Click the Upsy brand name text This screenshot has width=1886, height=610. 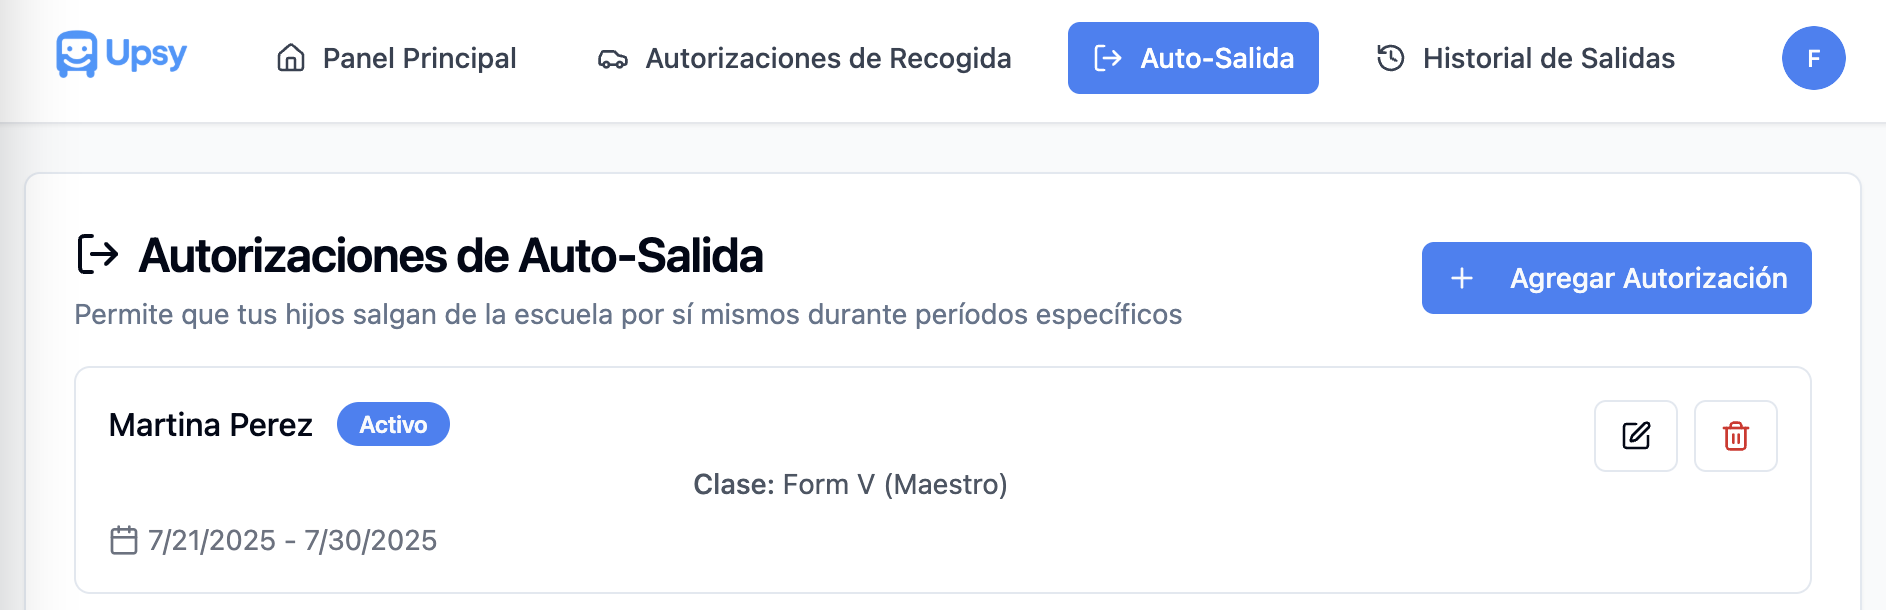[x=146, y=53]
